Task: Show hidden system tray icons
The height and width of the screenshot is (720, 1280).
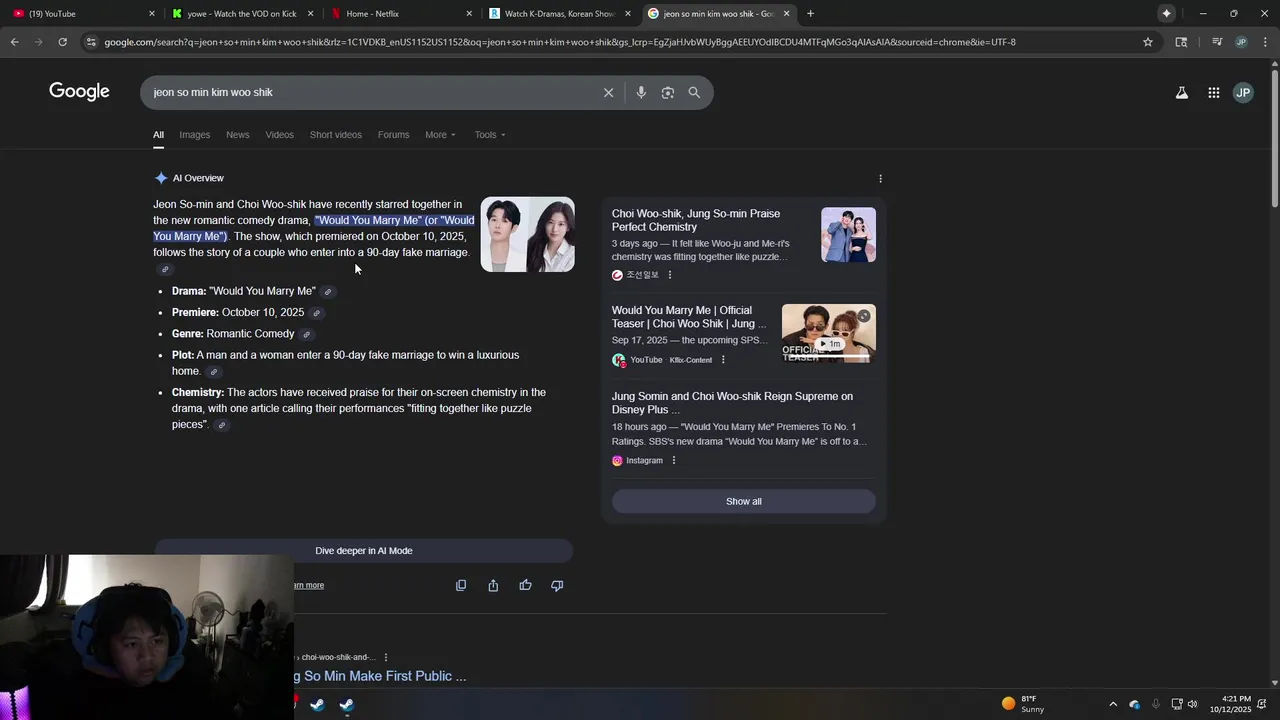Action: coord(1113,704)
